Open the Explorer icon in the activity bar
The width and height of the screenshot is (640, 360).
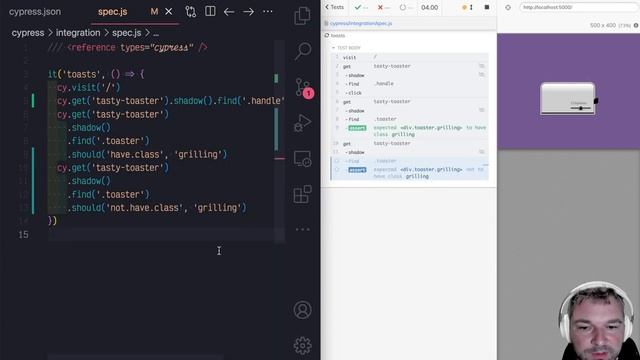(x=302, y=16)
